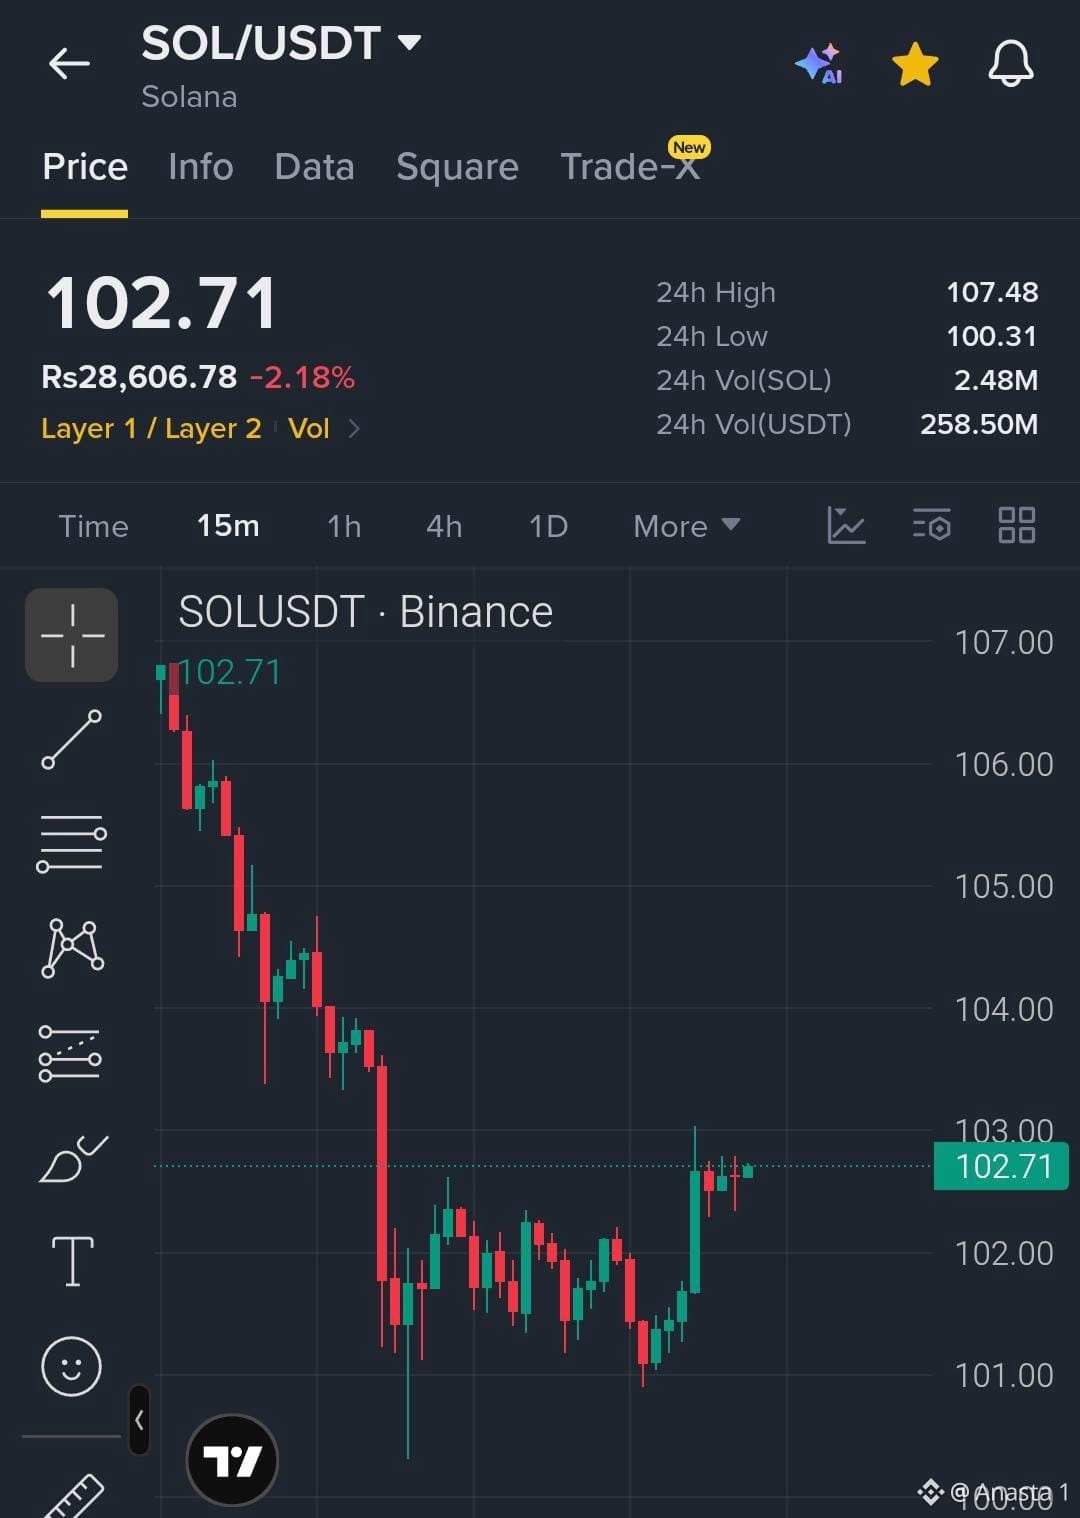Viewport: 1080px width, 1518px height.
Task: Click the green 102.71 current price label
Action: pos(1001,1166)
